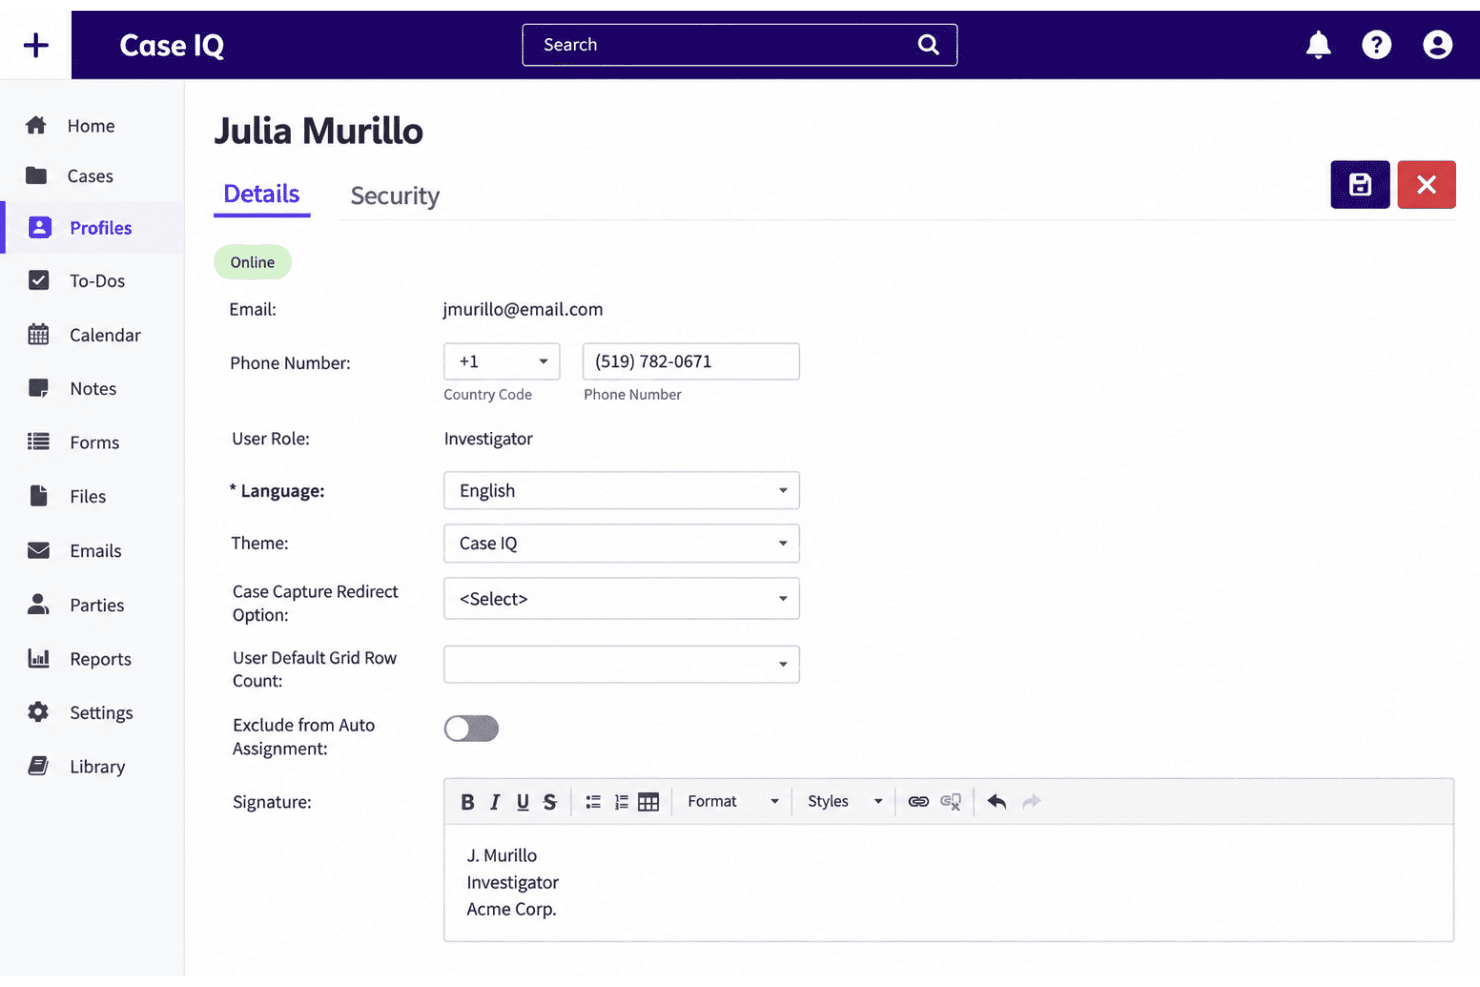This screenshot has height=987, width=1480.
Task: Select the Details tab
Action: [262, 194]
